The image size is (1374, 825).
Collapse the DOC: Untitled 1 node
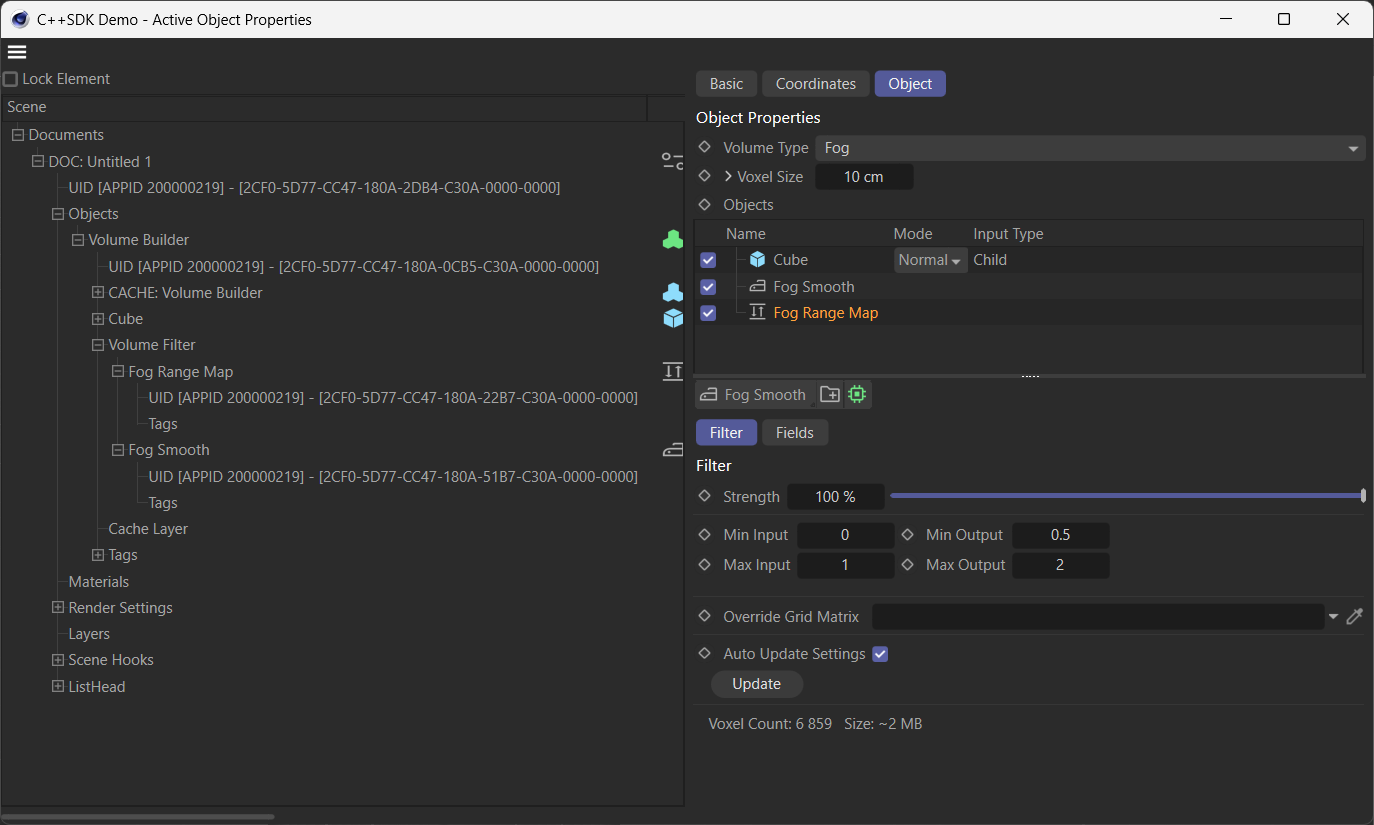tap(37, 161)
